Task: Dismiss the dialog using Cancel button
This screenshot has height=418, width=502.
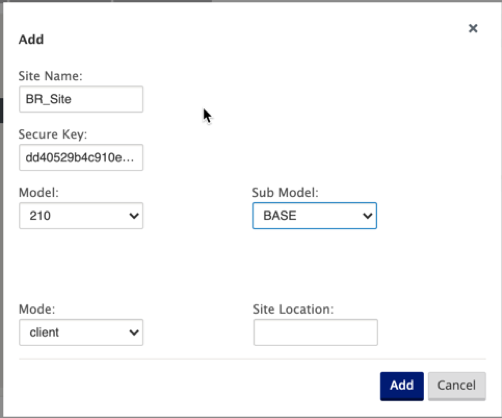Action: (457, 386)
